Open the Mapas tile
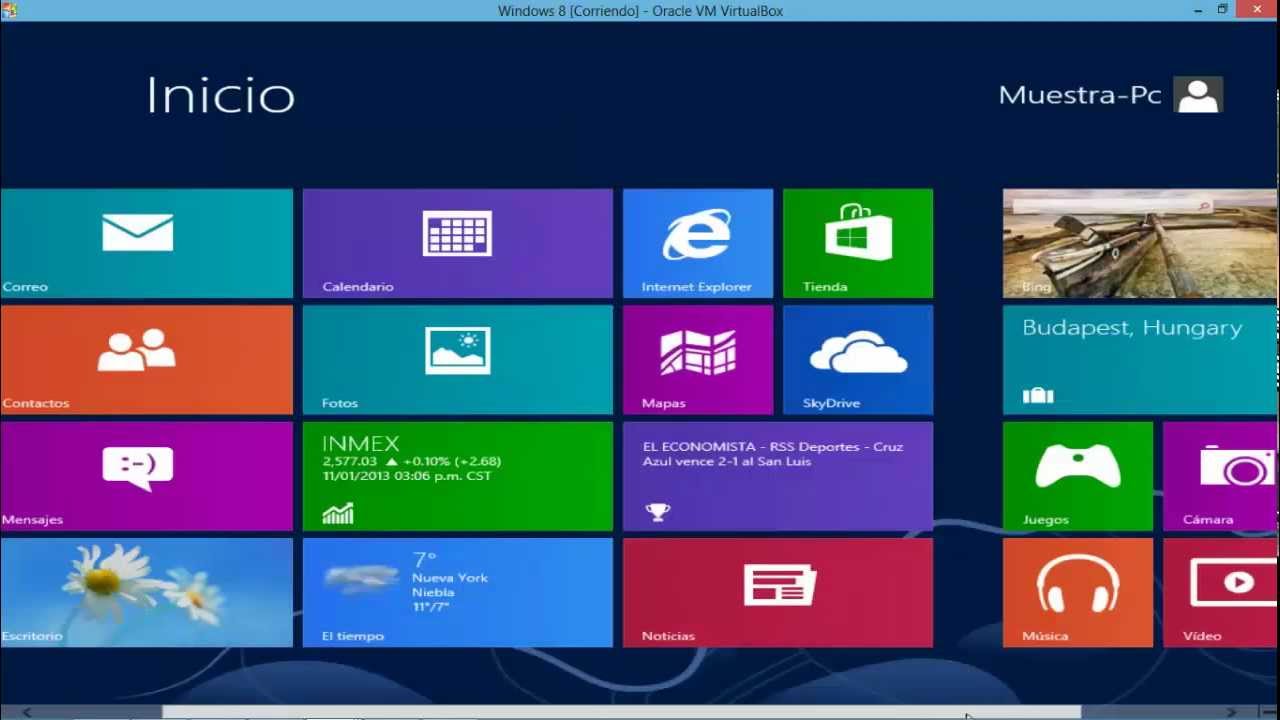1280x720 pixels. click(x=698, y=360)
